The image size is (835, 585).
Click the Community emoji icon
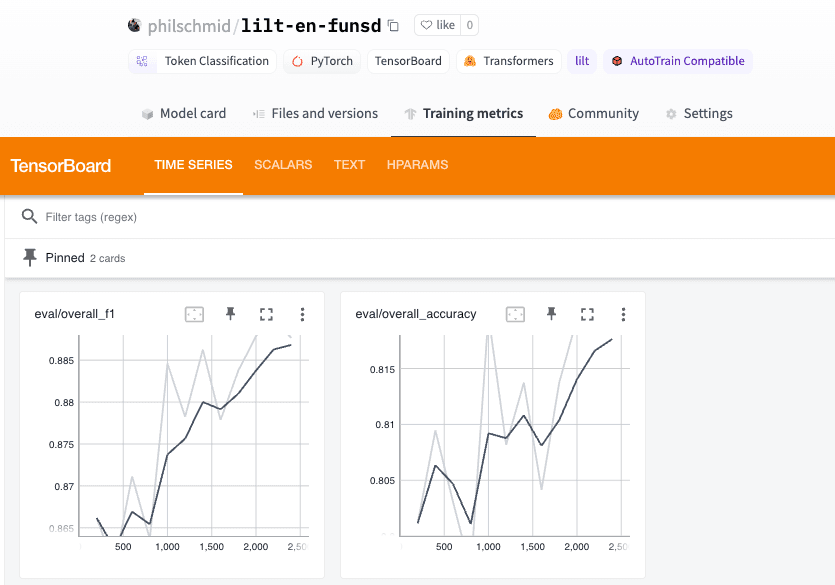click(x=555, y=114)
